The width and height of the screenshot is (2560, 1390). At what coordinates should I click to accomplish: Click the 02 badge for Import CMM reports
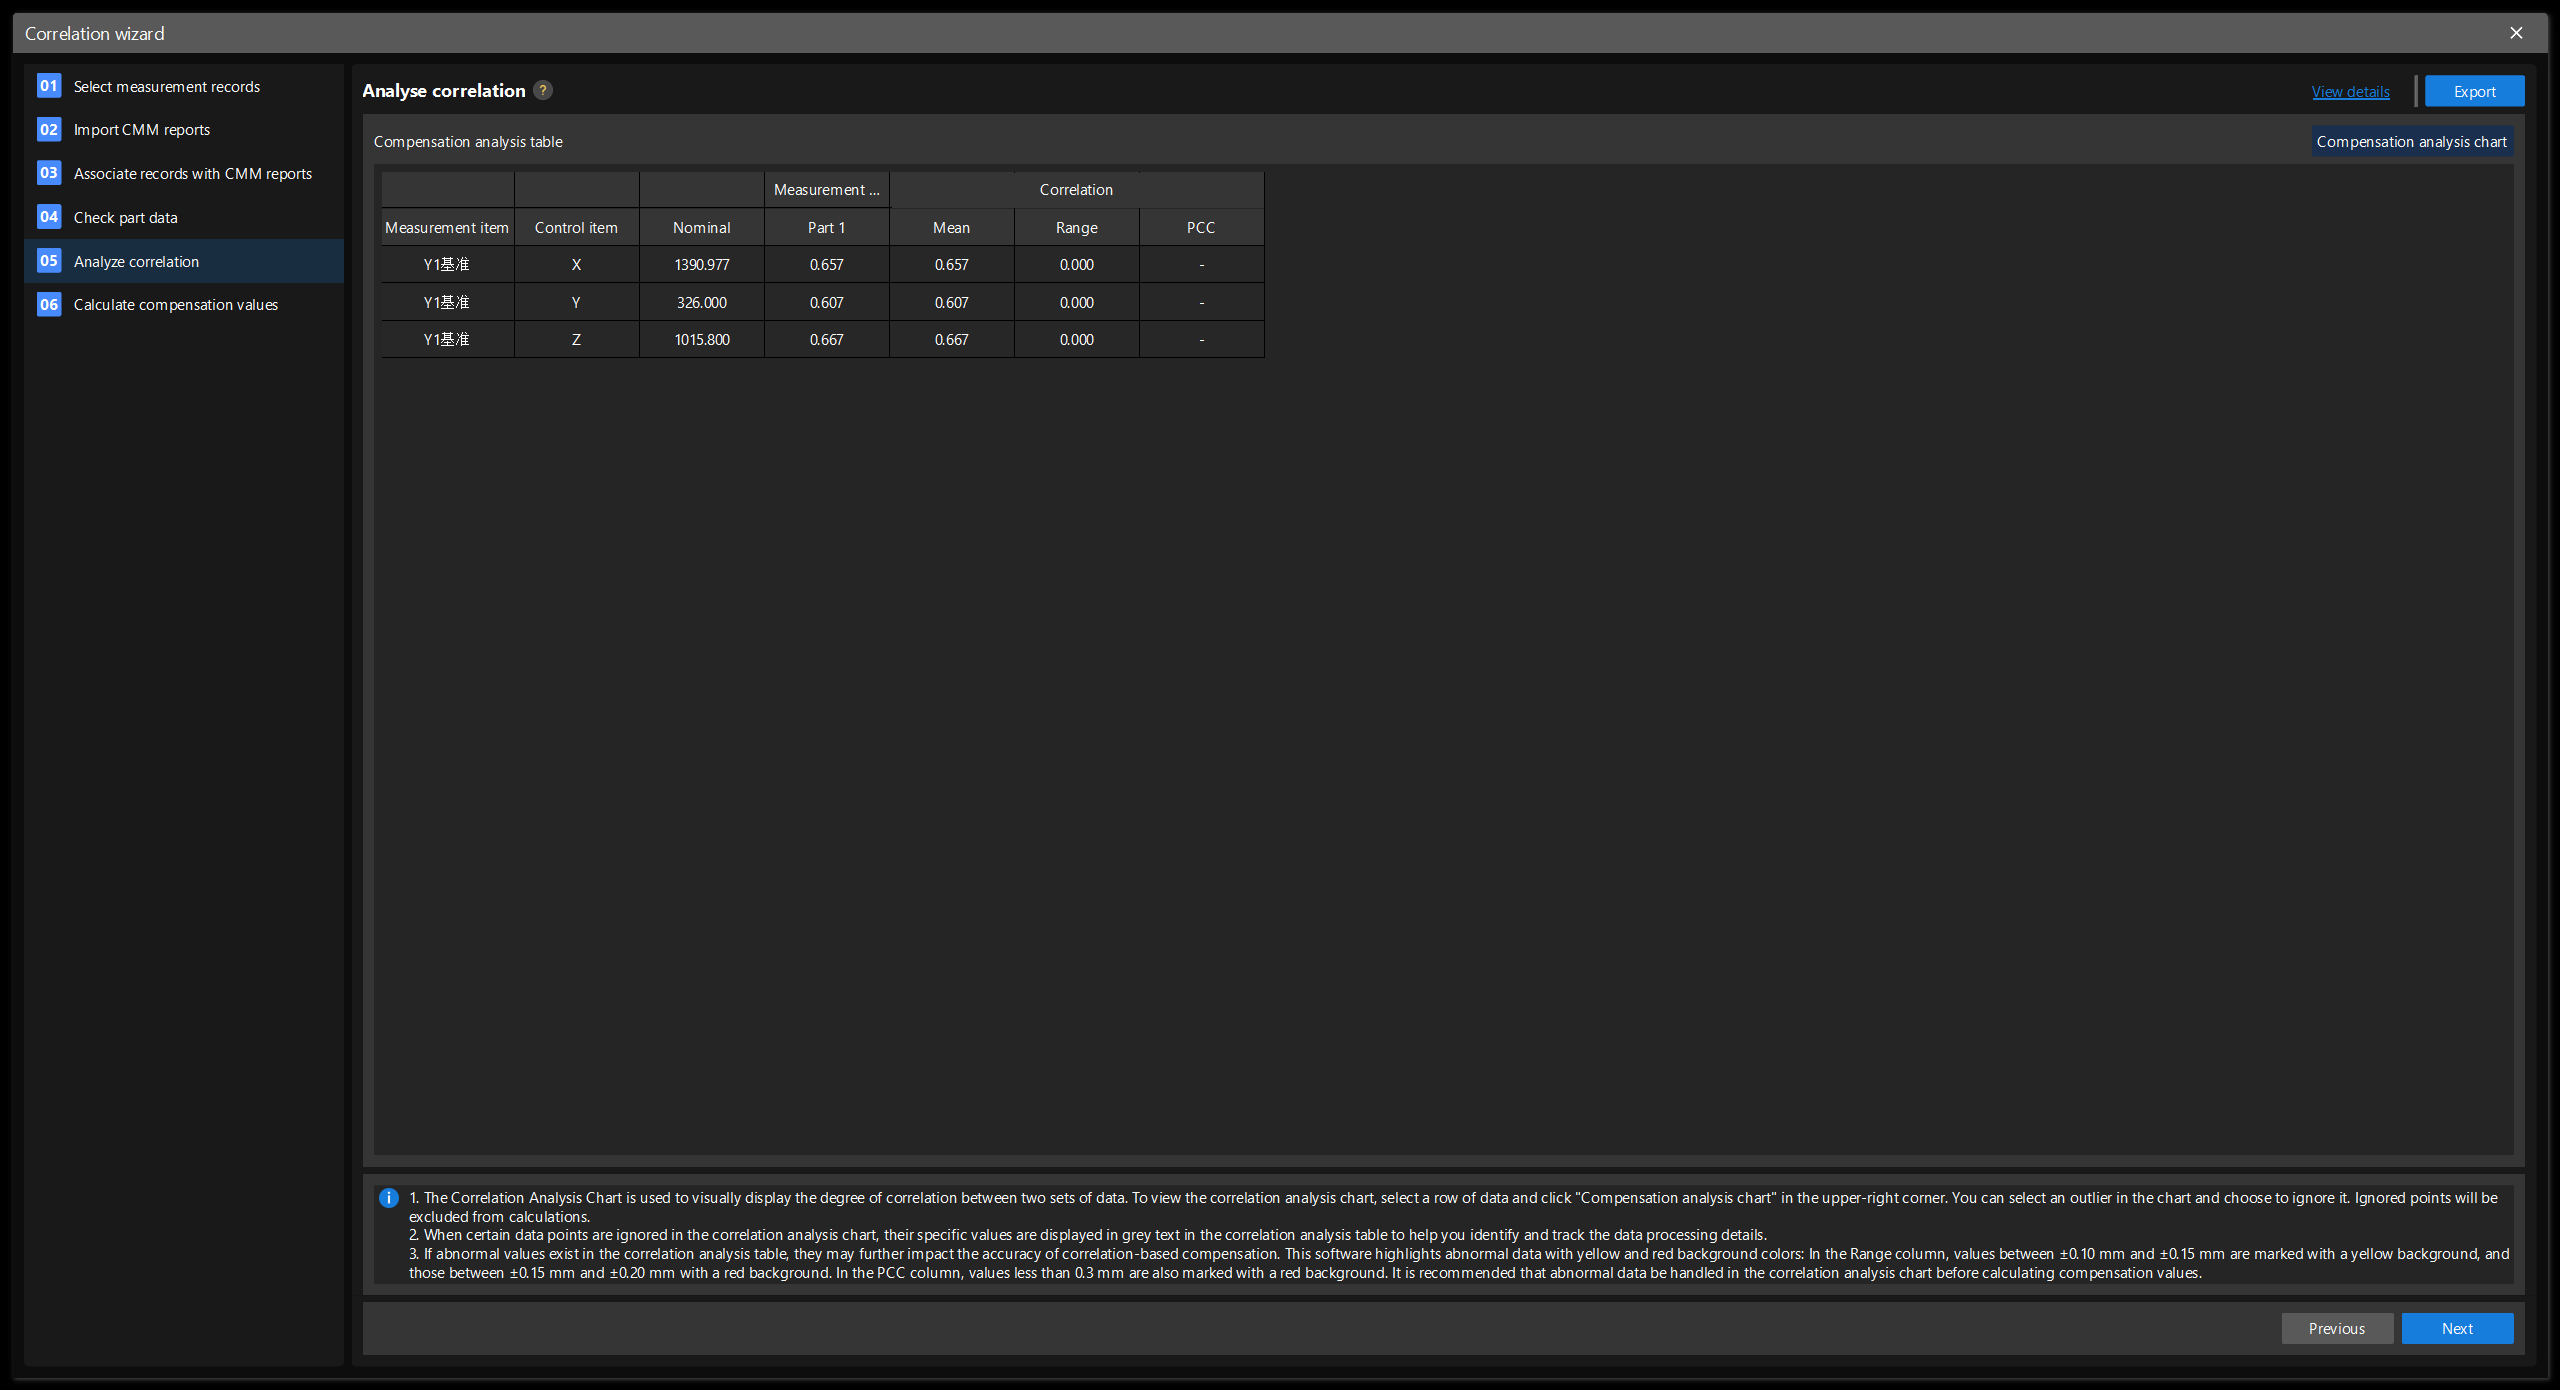48,129
